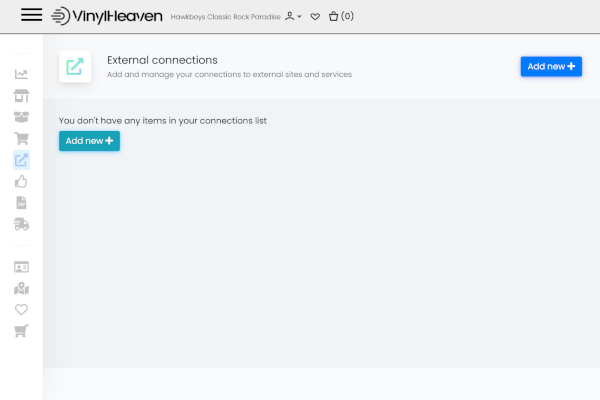This screenshot has height=400, width=600.
Task: Open the orders cart sidebar icon
Action: 21,139
